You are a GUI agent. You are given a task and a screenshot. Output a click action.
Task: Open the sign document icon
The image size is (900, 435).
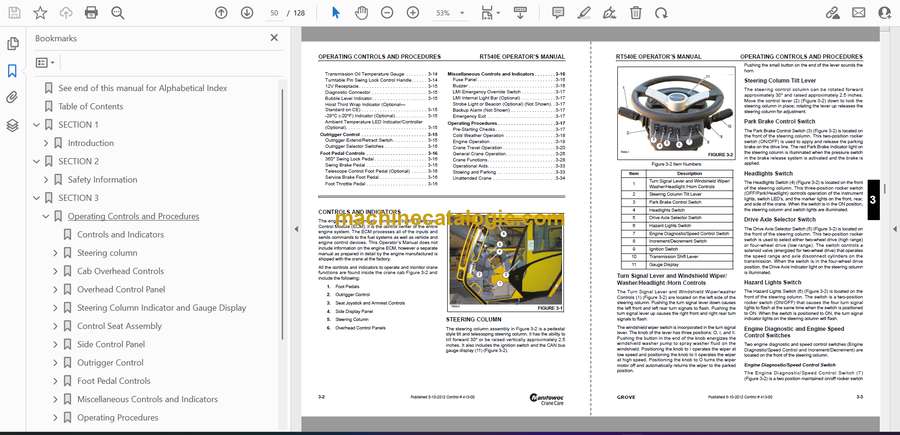click(x=610, y=13)
